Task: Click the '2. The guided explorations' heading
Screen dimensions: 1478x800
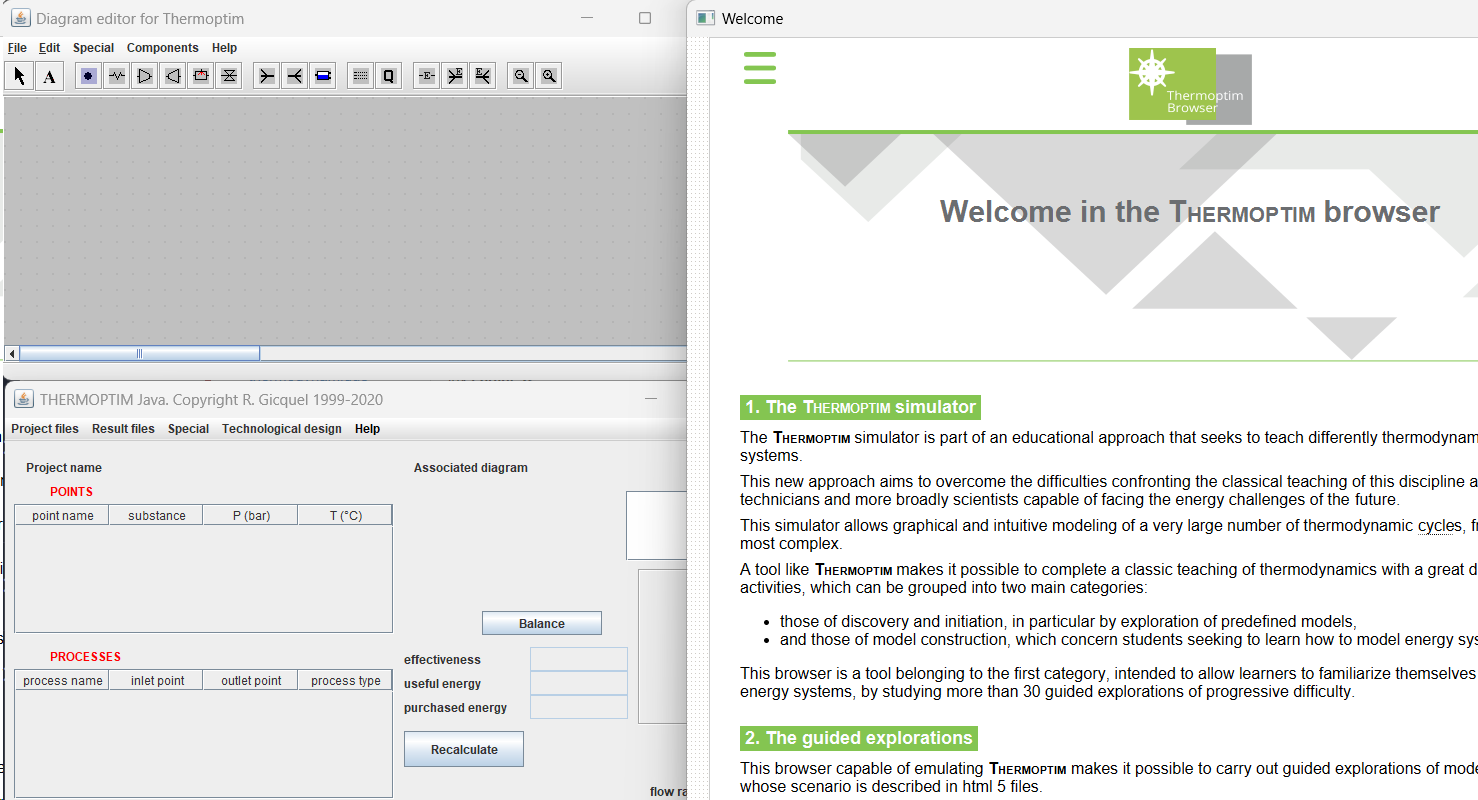Action: point(859,738)
